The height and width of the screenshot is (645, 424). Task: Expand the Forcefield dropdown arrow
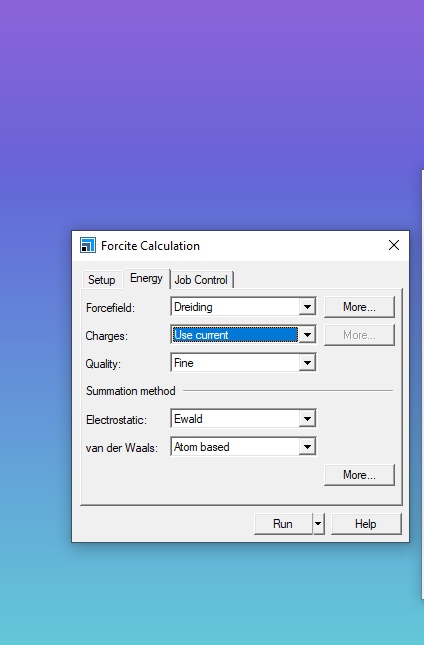[307, 307]
